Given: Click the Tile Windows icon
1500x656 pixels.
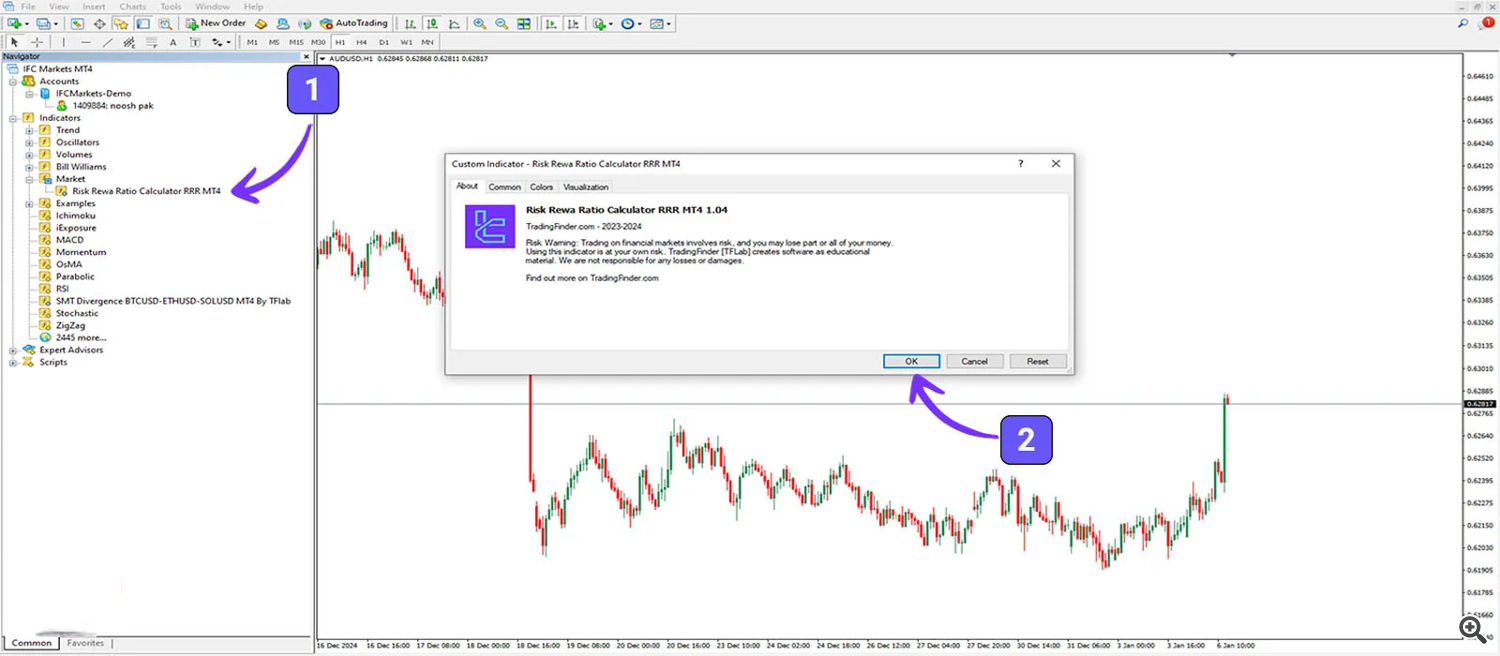Looking at the screenshot, I should click(x=524, y=23).
